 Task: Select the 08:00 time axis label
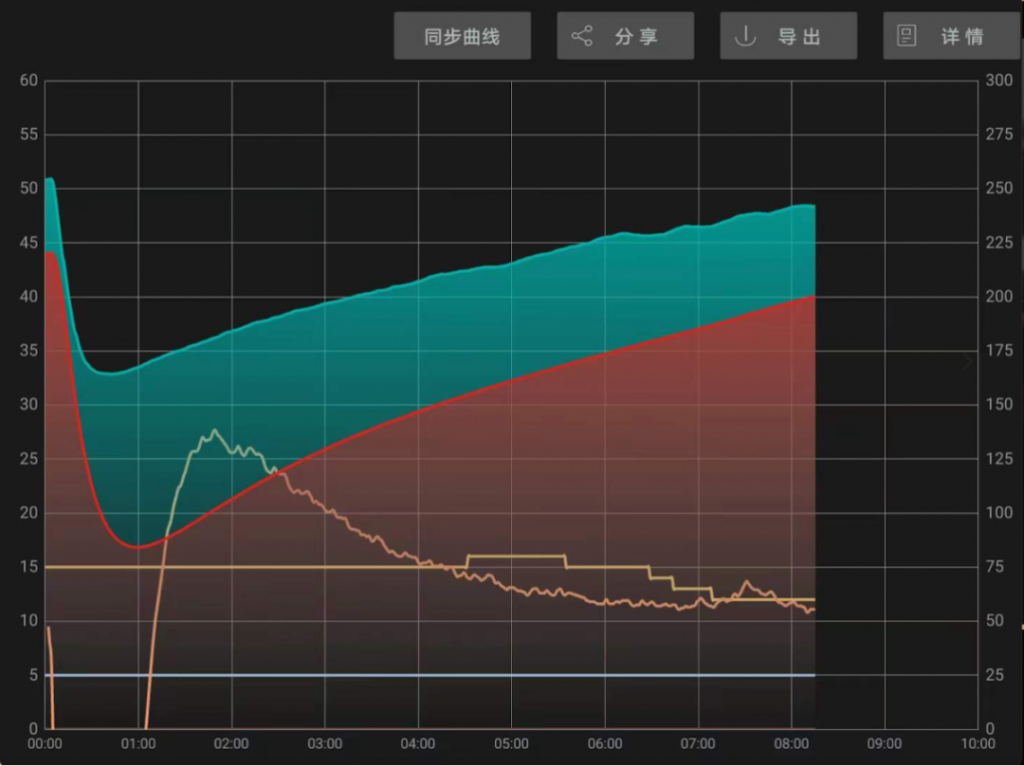point(792,744)
